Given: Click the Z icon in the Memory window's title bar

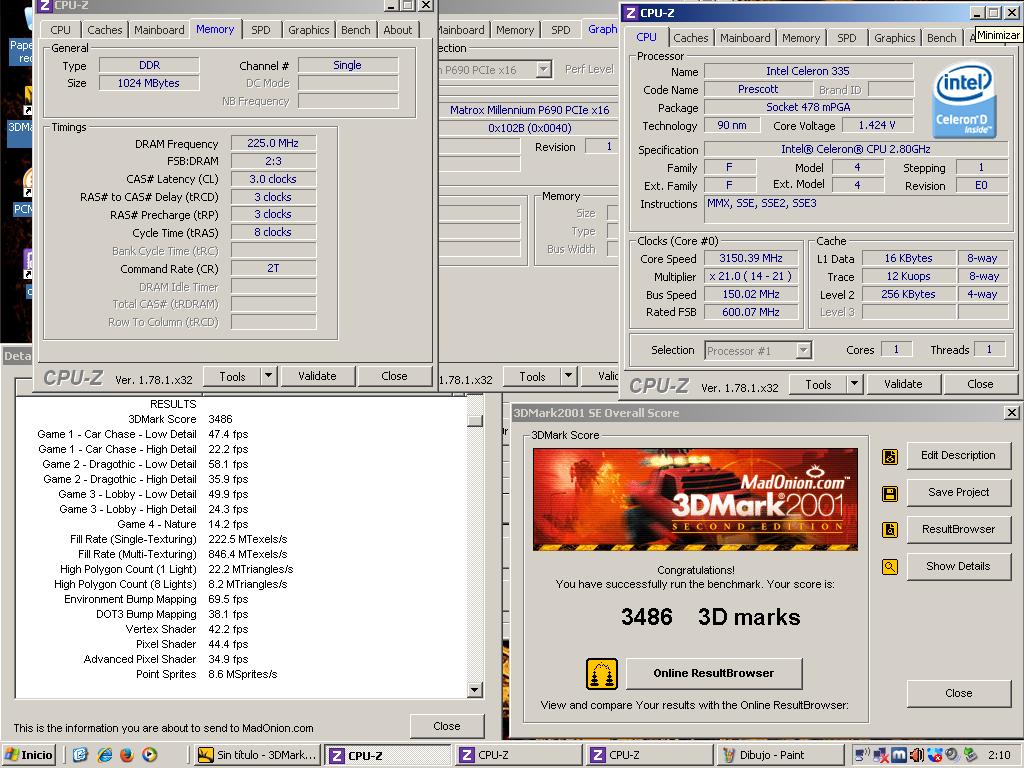Looking at the screenshot, I should click(x=44, y=5).
